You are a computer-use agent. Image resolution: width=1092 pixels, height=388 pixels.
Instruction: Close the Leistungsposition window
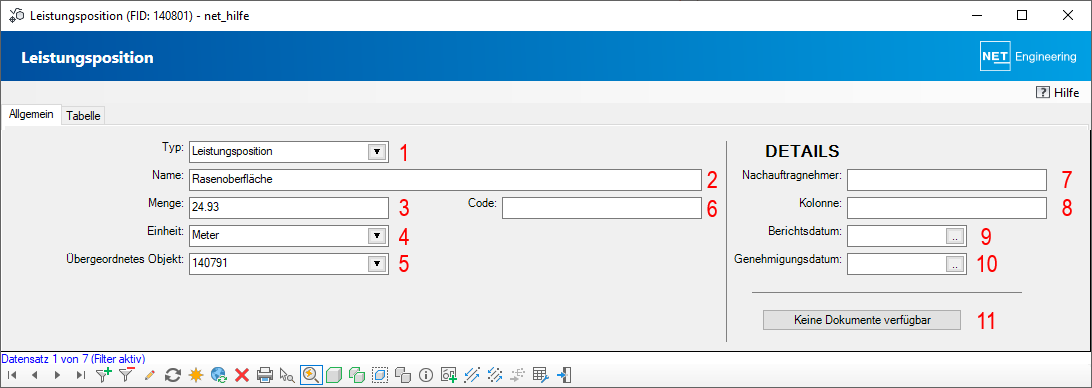[1067, 15]
